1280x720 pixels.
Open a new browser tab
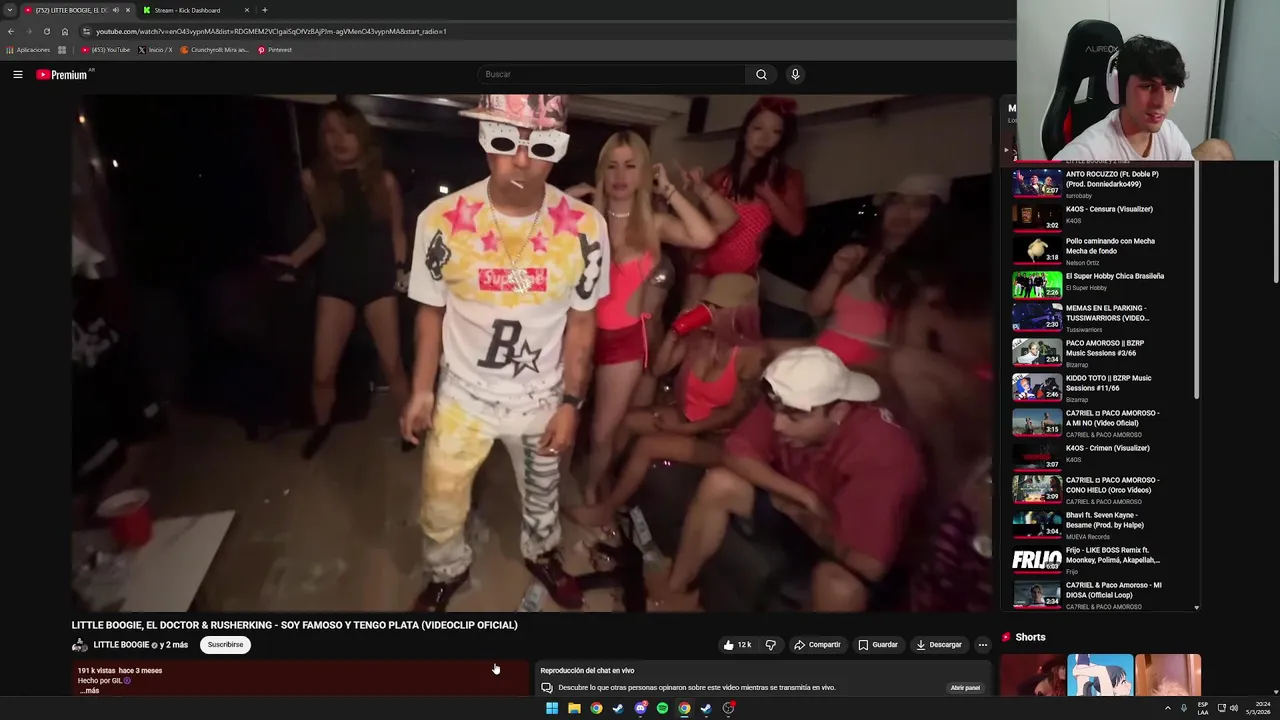point(264,10)
